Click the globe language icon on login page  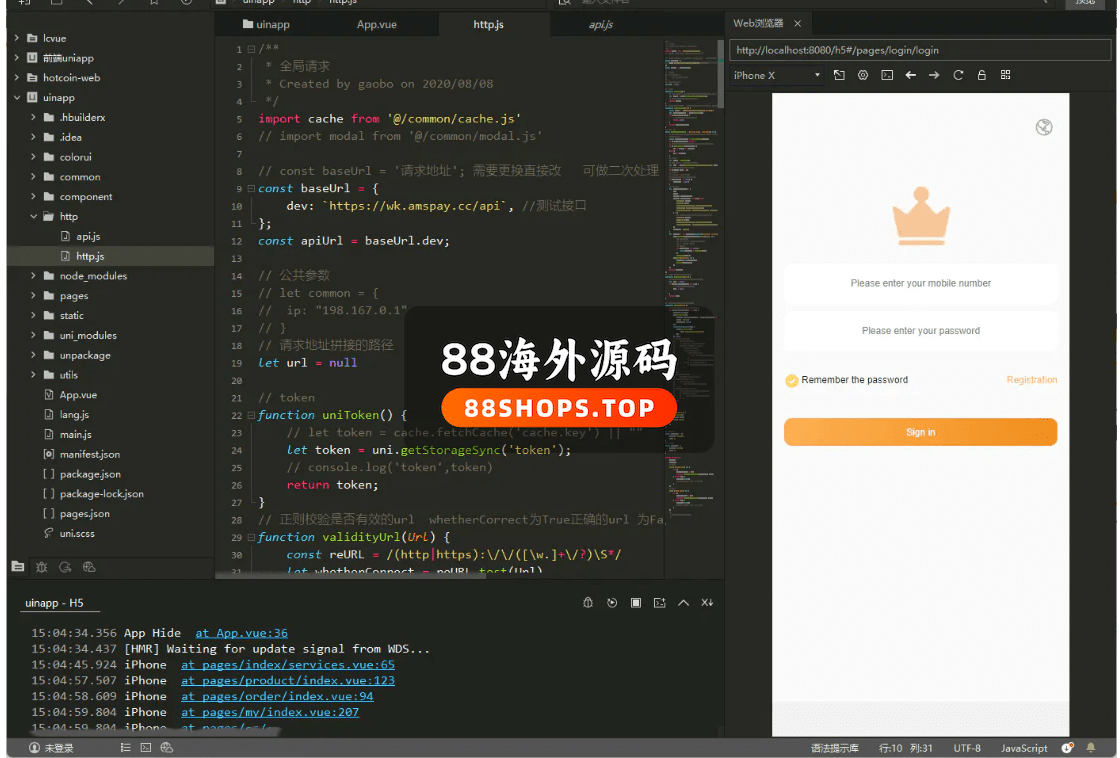point(1044,127)
